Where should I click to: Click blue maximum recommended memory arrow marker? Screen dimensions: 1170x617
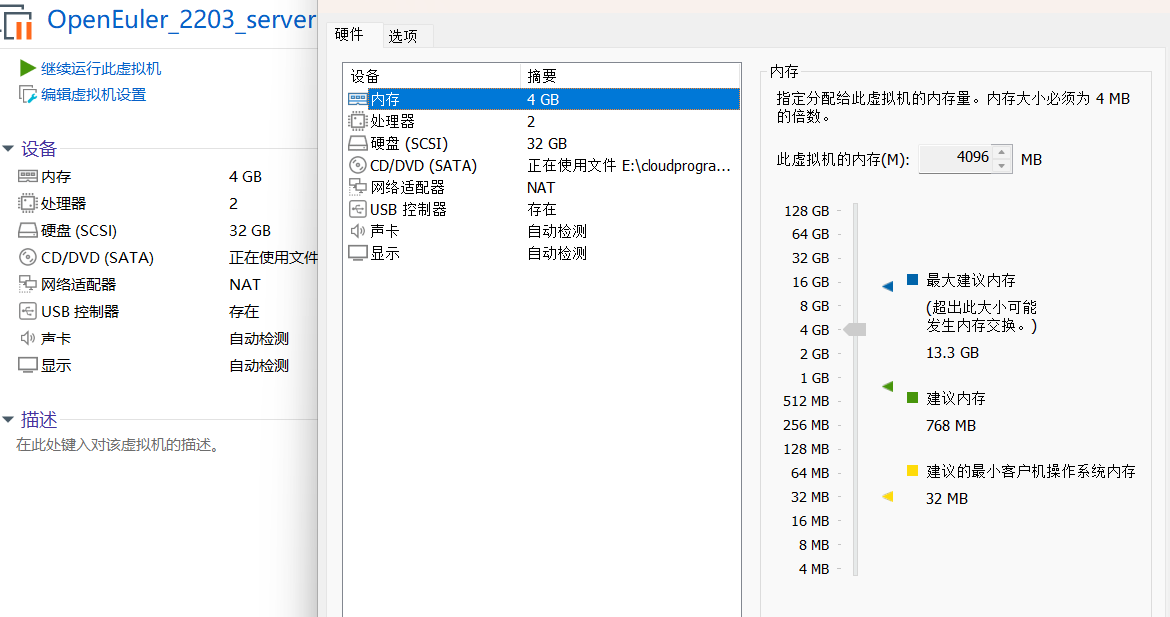pos(887,286)
